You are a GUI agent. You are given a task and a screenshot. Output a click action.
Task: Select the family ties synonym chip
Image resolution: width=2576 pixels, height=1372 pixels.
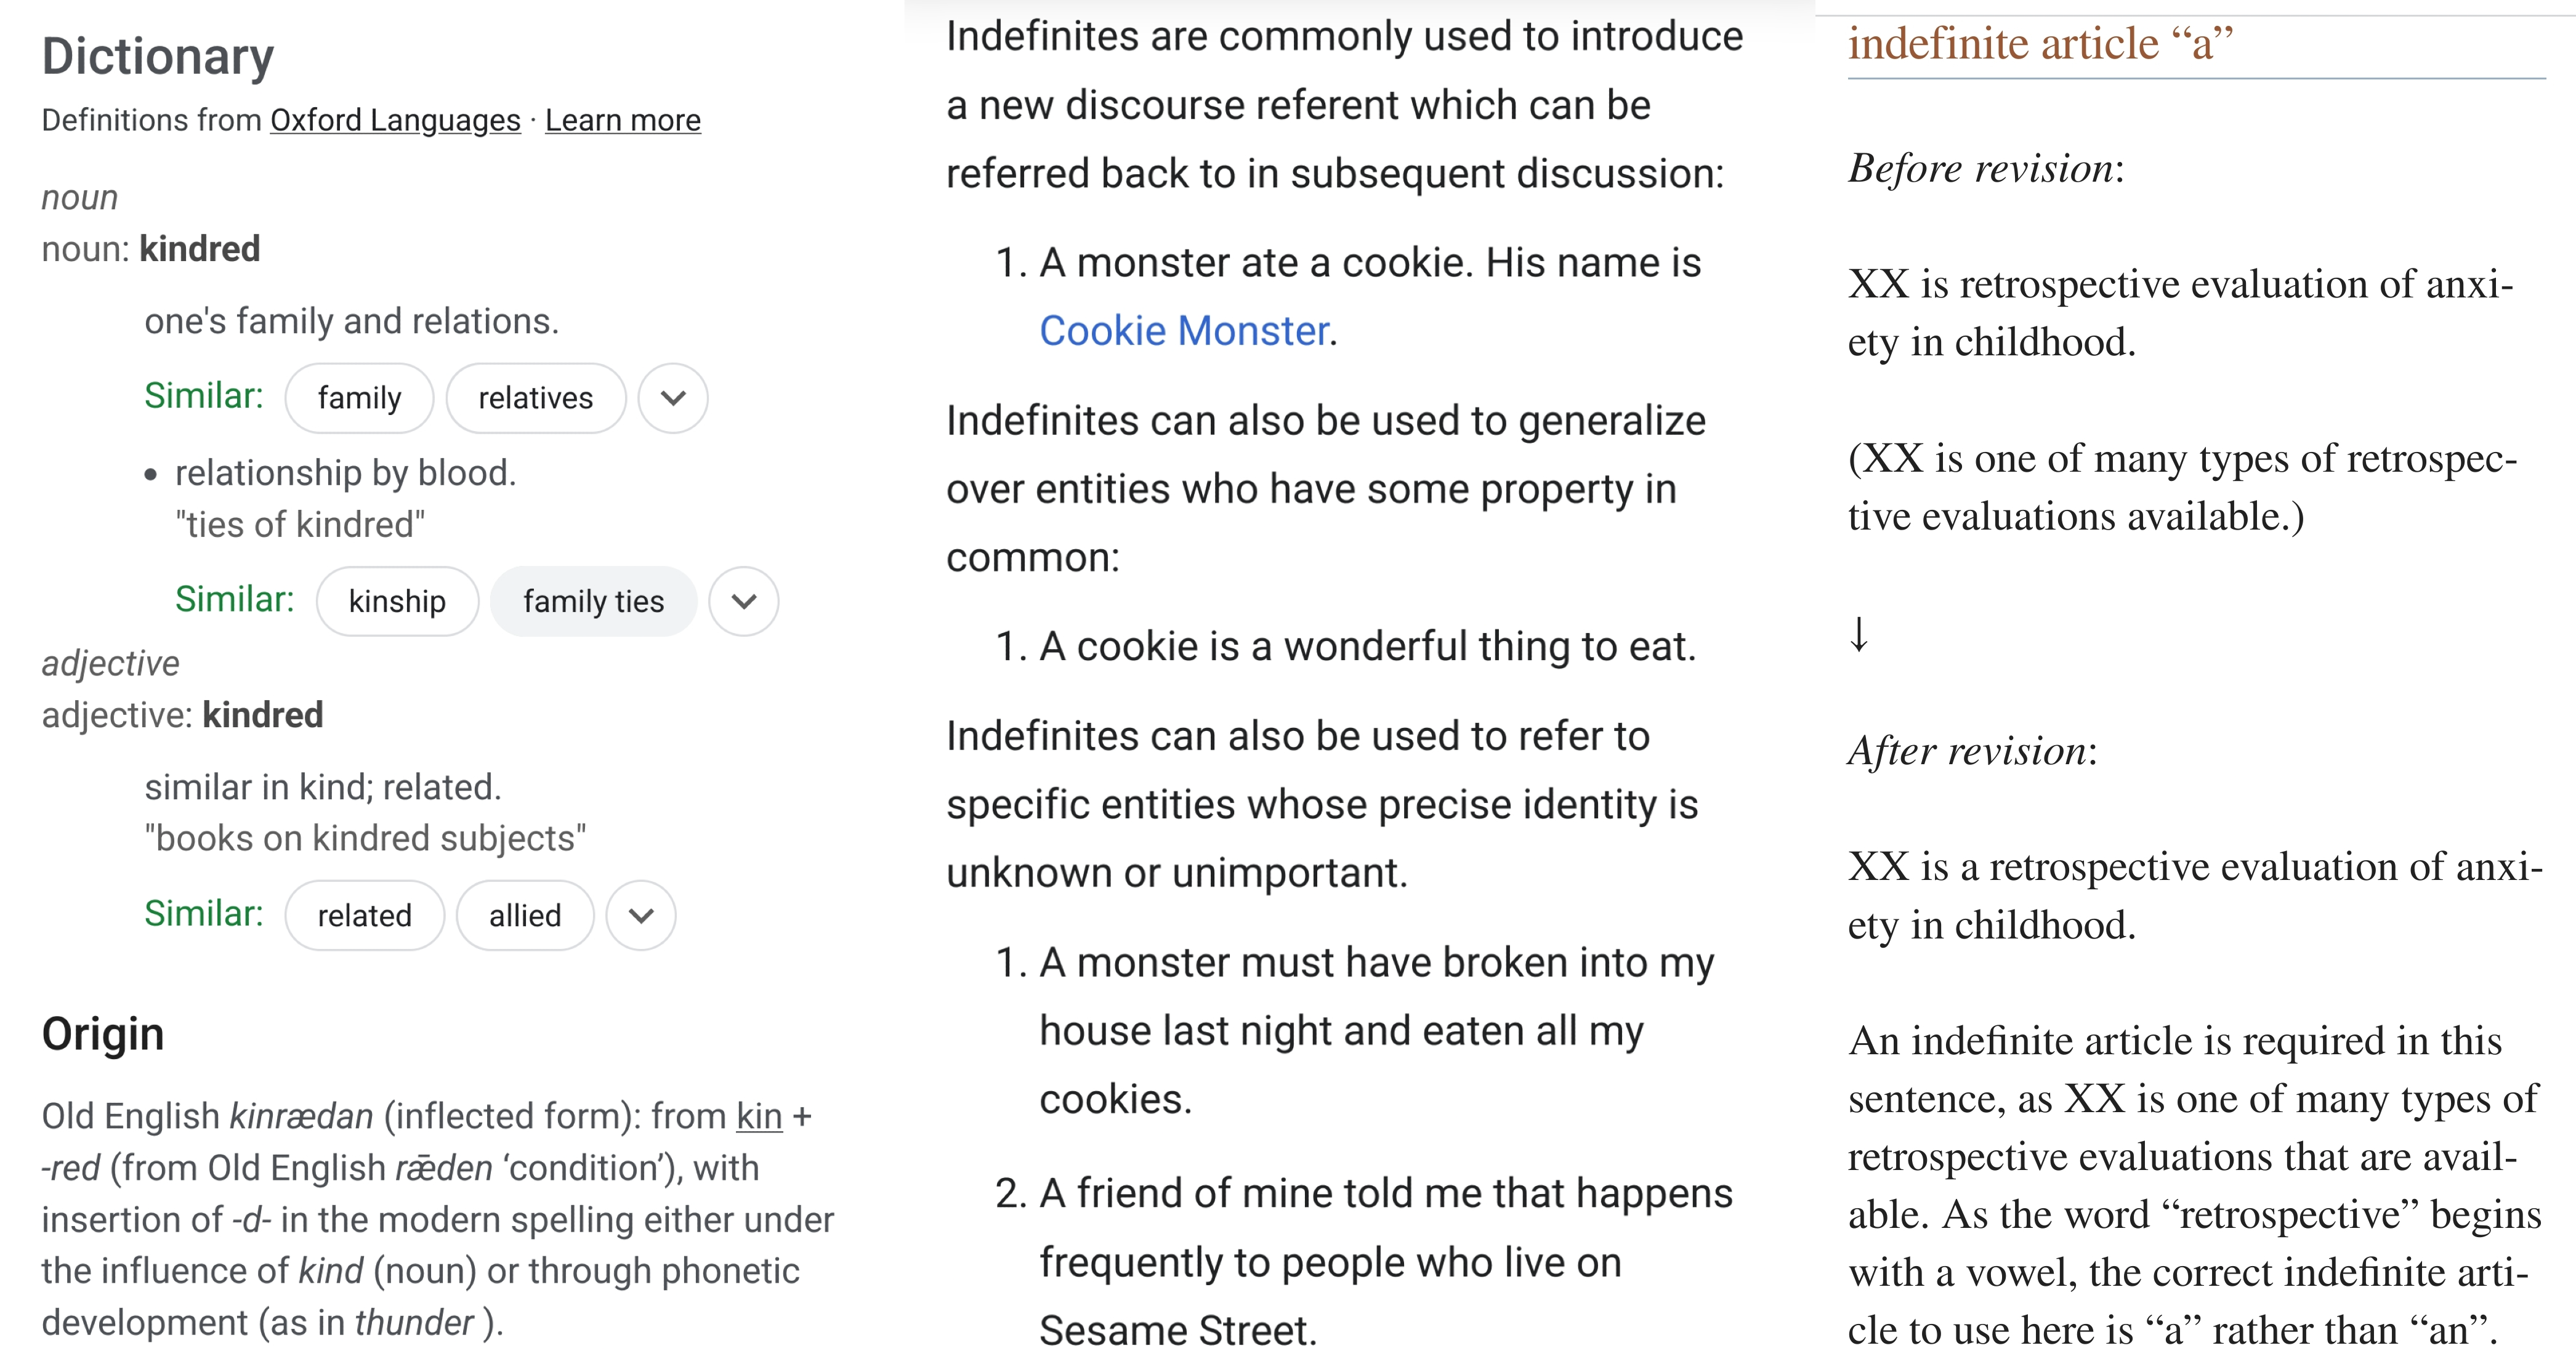[593, 601]
